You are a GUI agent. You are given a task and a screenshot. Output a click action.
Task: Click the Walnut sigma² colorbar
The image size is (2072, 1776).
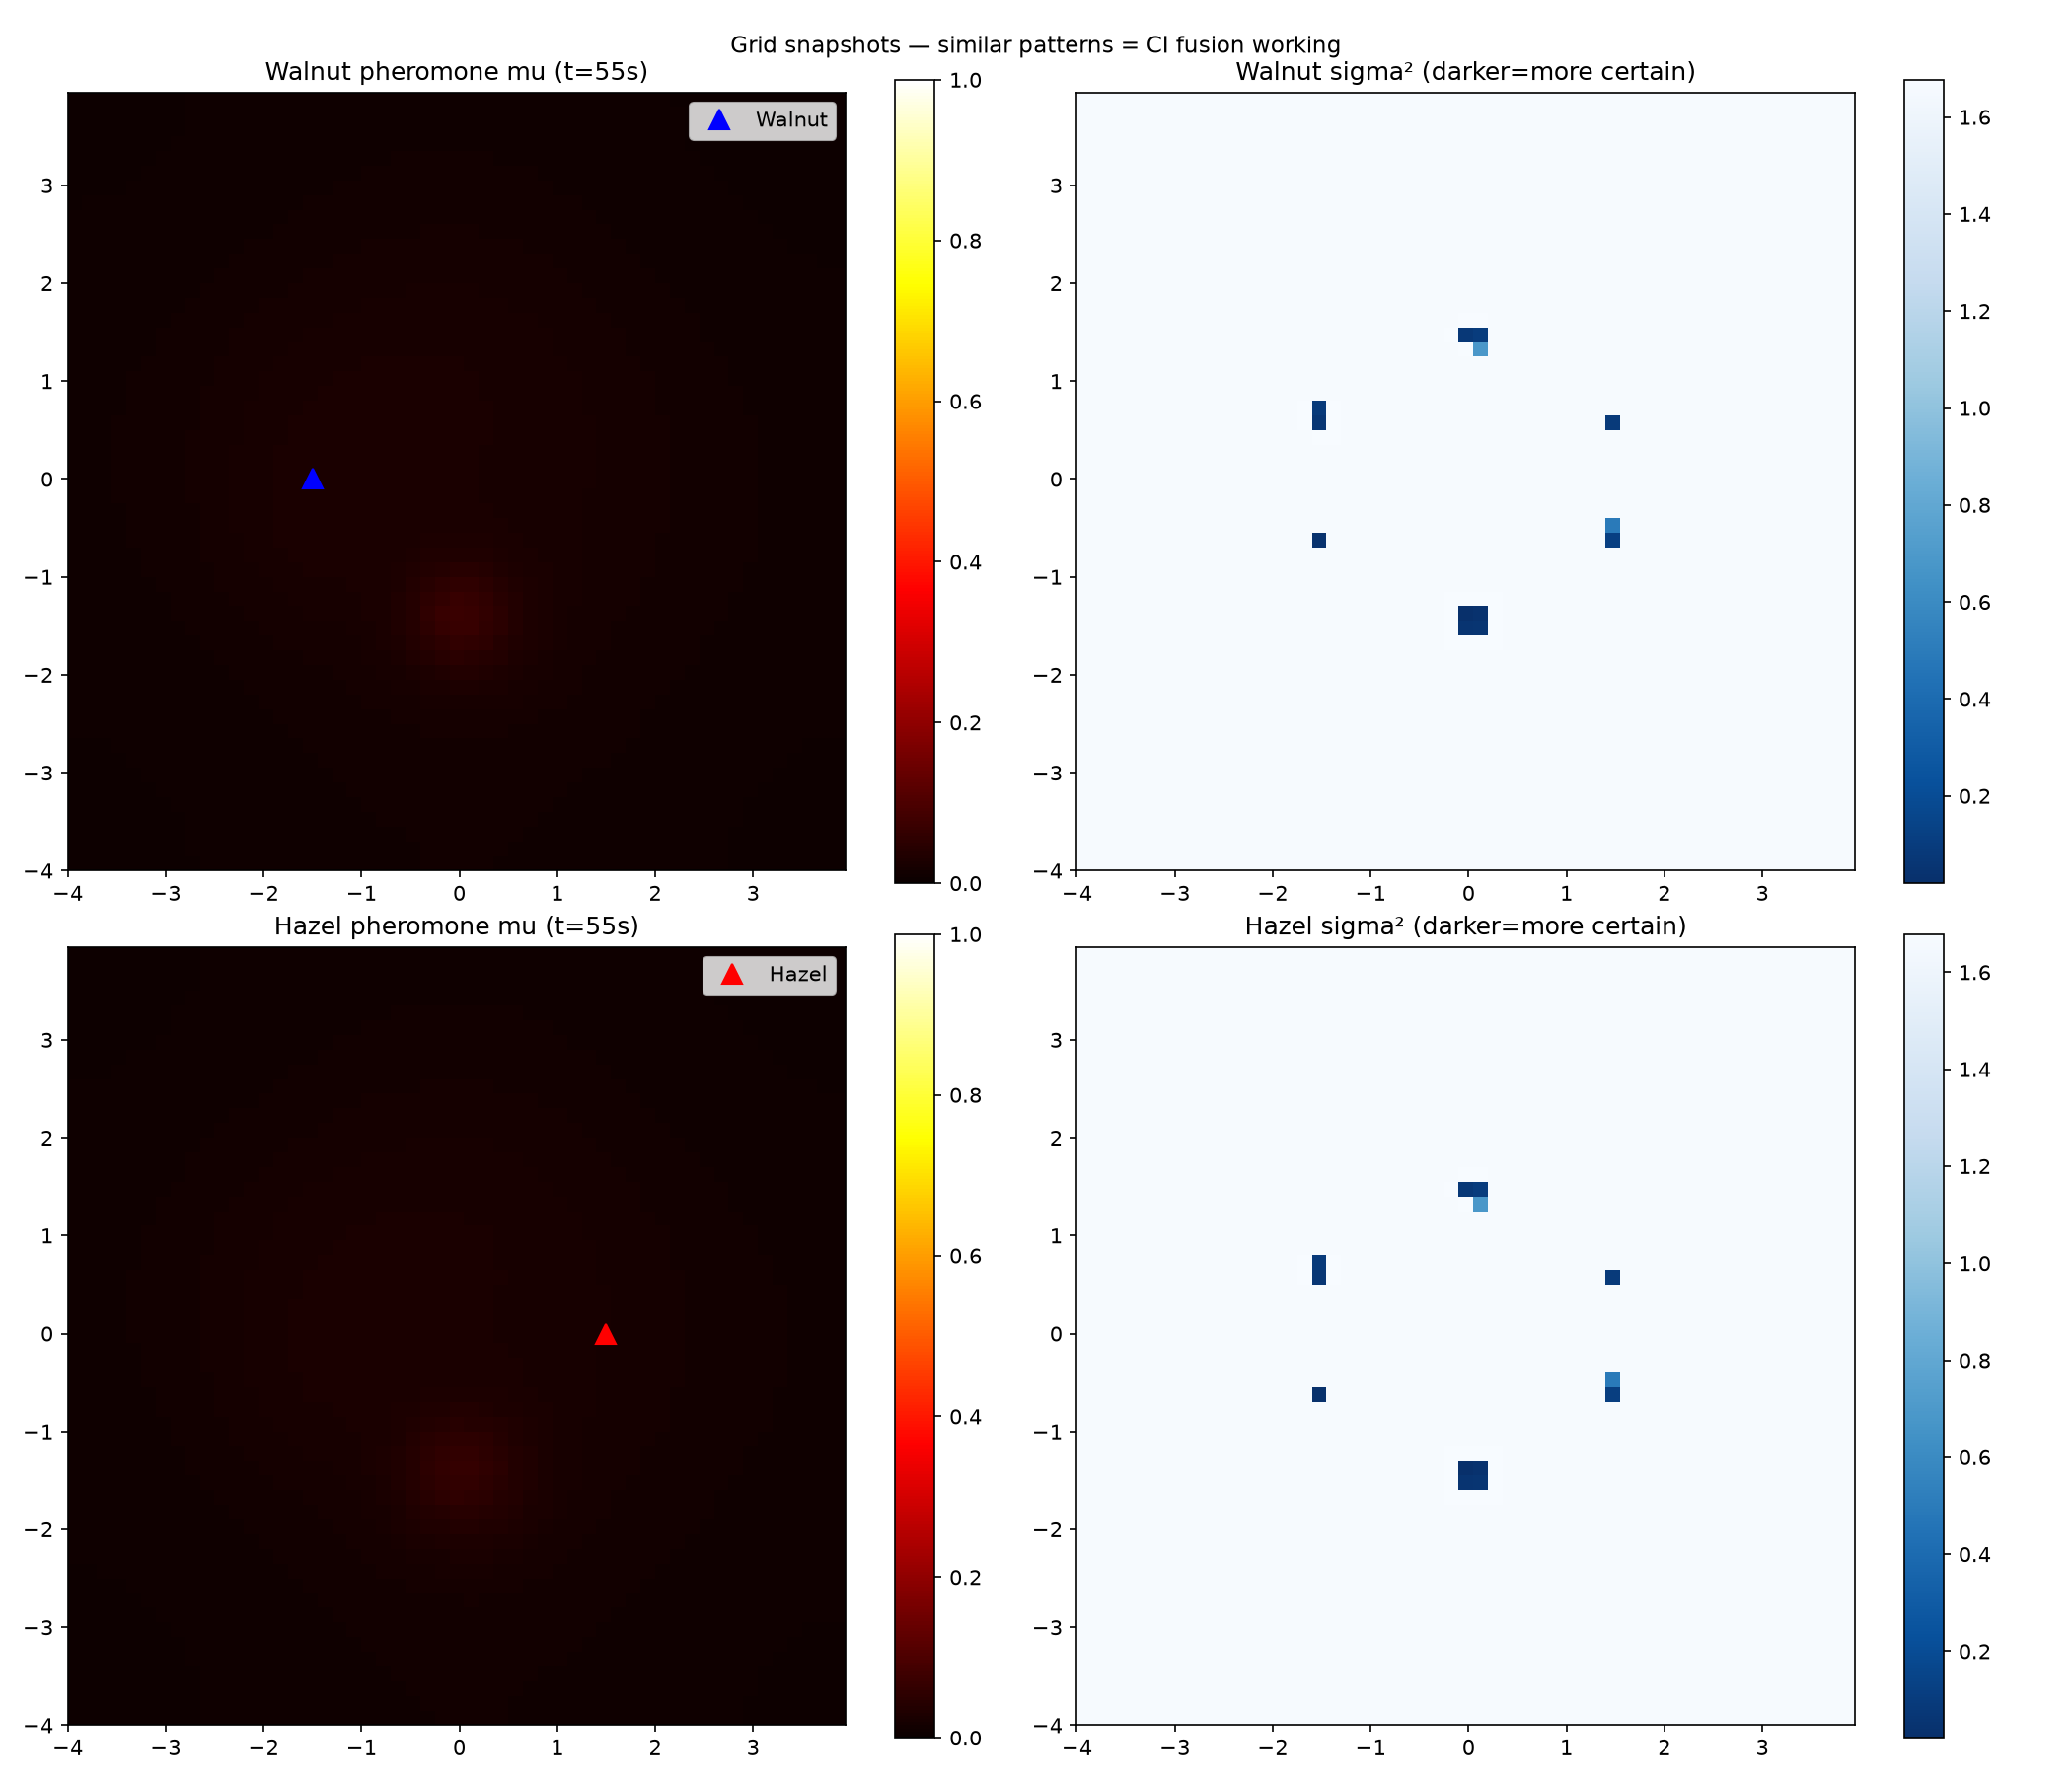tap(1923, 481)
